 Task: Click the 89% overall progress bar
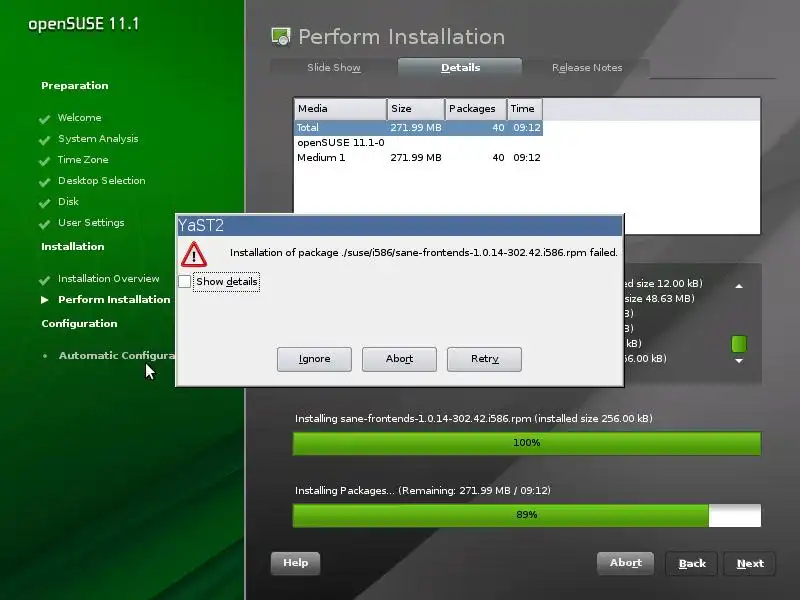(x=527, y=515)
